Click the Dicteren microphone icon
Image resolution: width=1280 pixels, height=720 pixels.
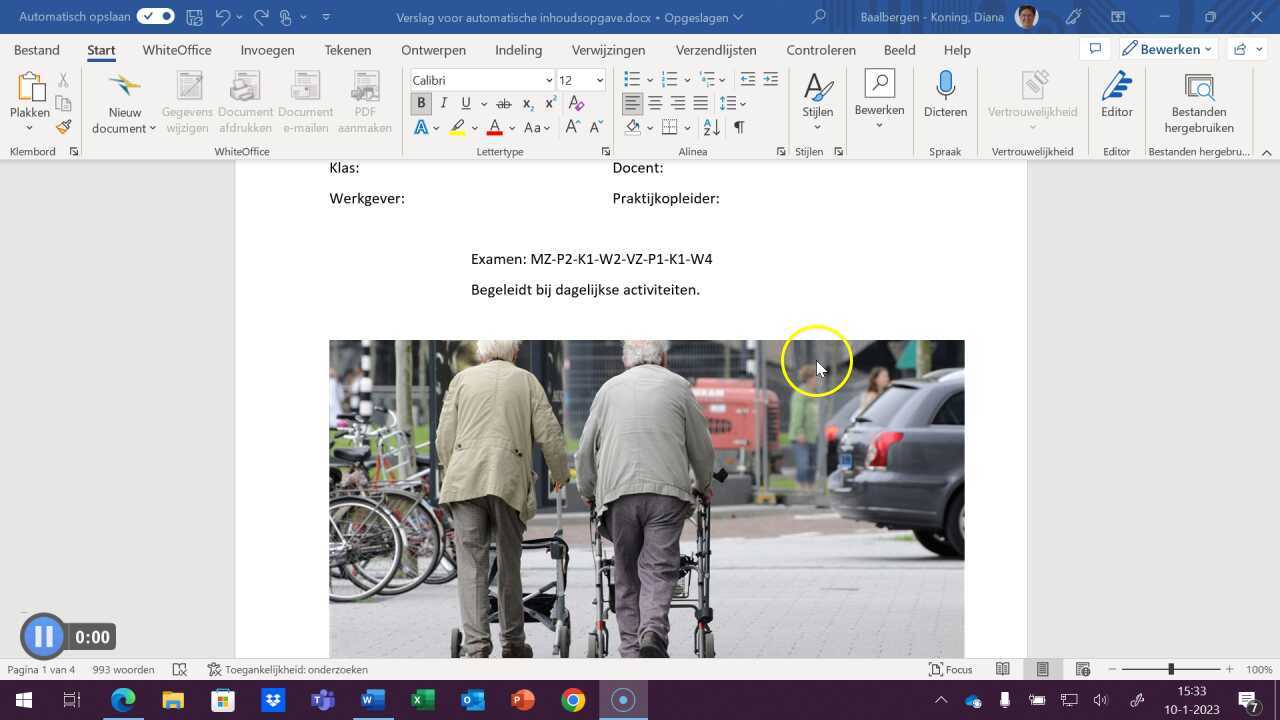pyautogui.click(x=945, y=88)
